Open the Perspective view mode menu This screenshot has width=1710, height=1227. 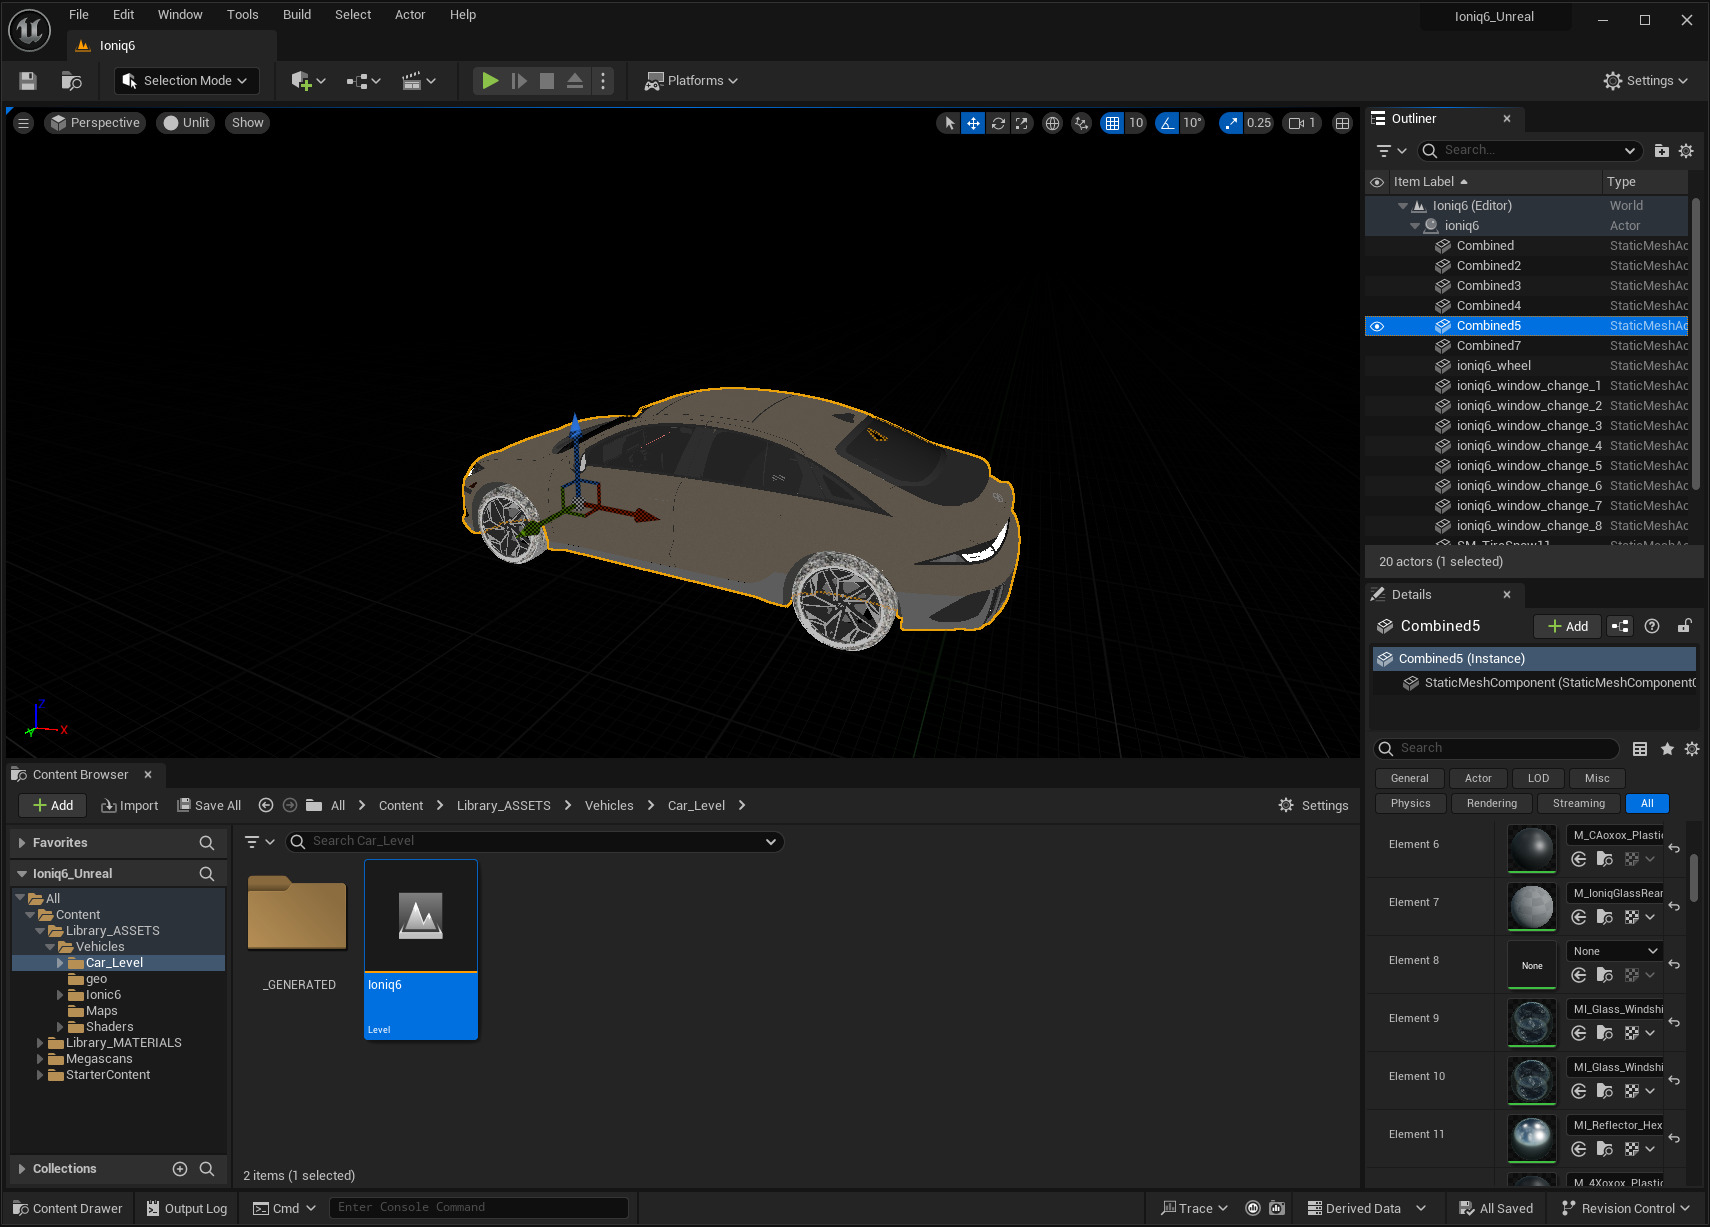(95, 123)
